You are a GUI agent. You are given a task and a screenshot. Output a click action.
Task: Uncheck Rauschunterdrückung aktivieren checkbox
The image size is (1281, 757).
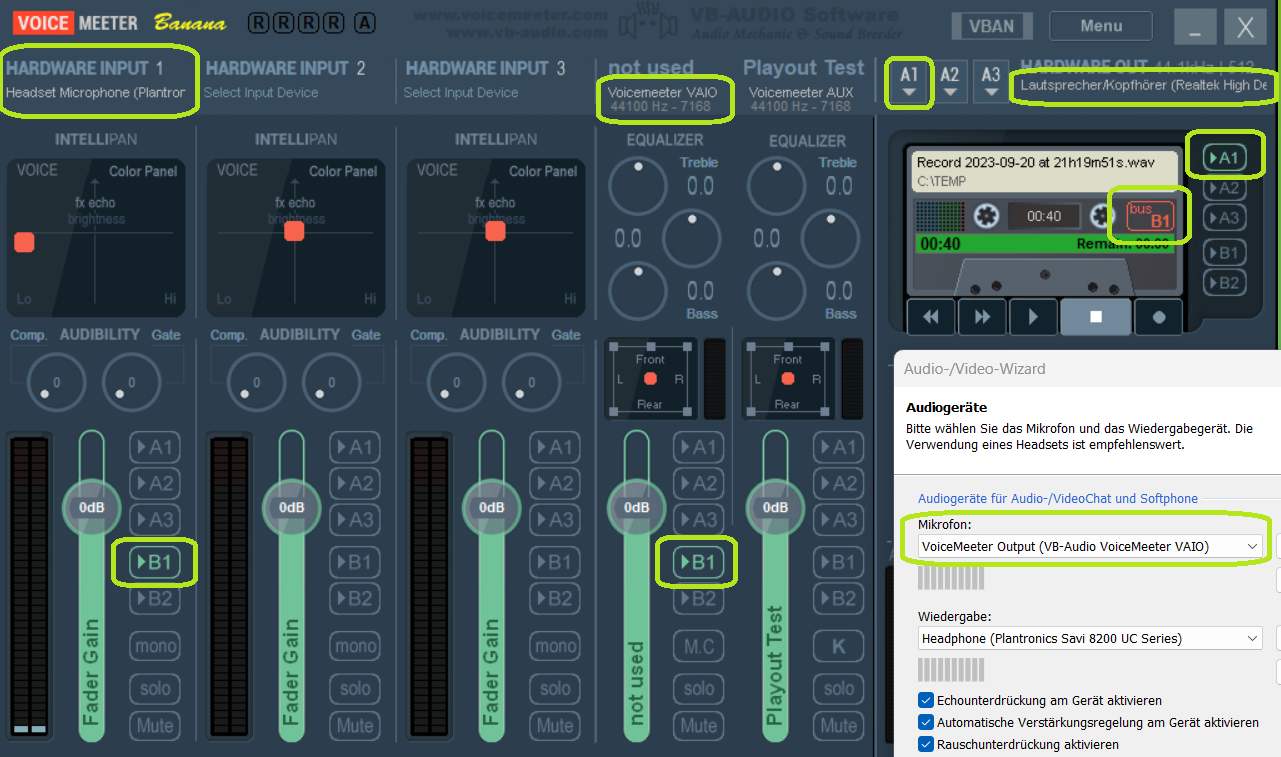click(x=925, y=744)
